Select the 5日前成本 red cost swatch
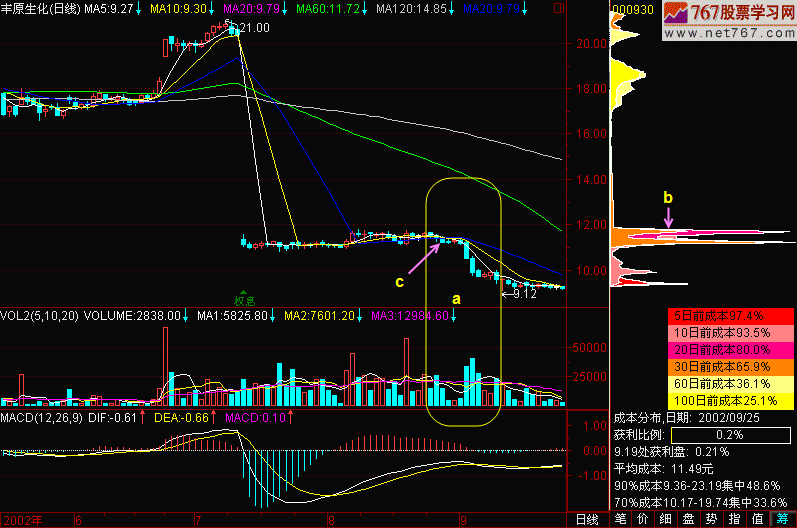Screen dimensions: 797x528 click(x=729, y=316)
